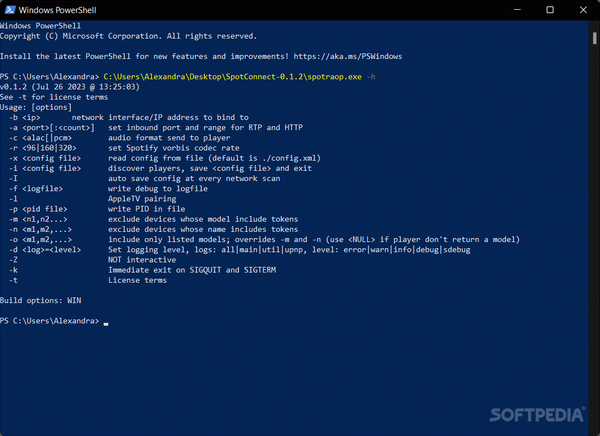Image resolution: width=600 pixels, height=436 pixels.
Task: Click the '-x <config file>' option
Action: click(45, 158)
